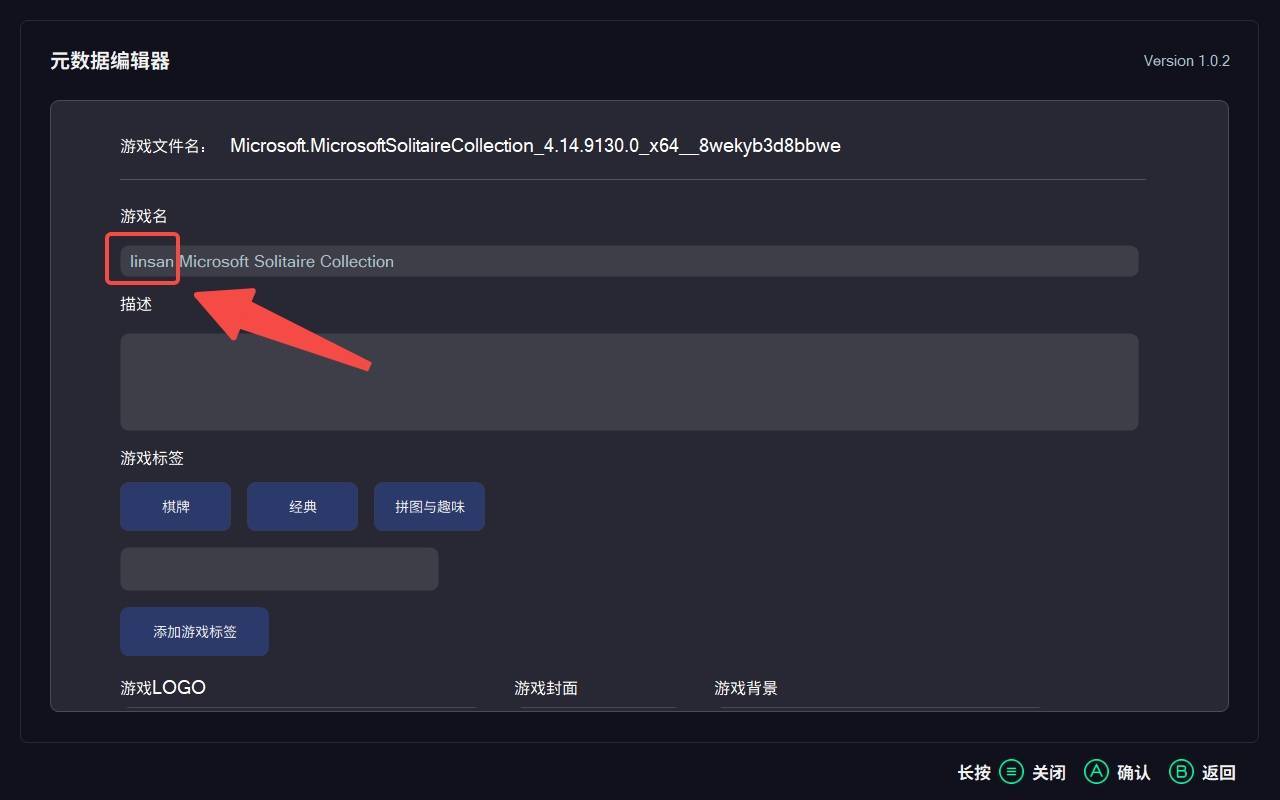Image resolution: width=1280 pixels, height=800 pixels.
Task: Click the 描述 description text area
Action: pos(629,382)
